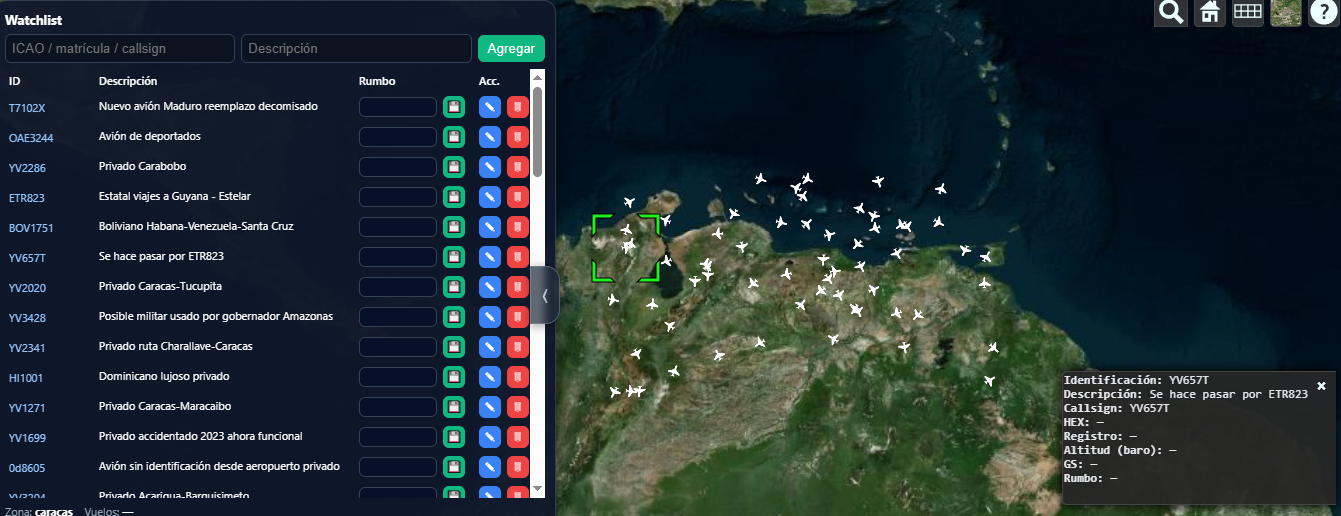
Task: Switch the satellite map layer thumbnail
Action: [x=1286, y=13]
